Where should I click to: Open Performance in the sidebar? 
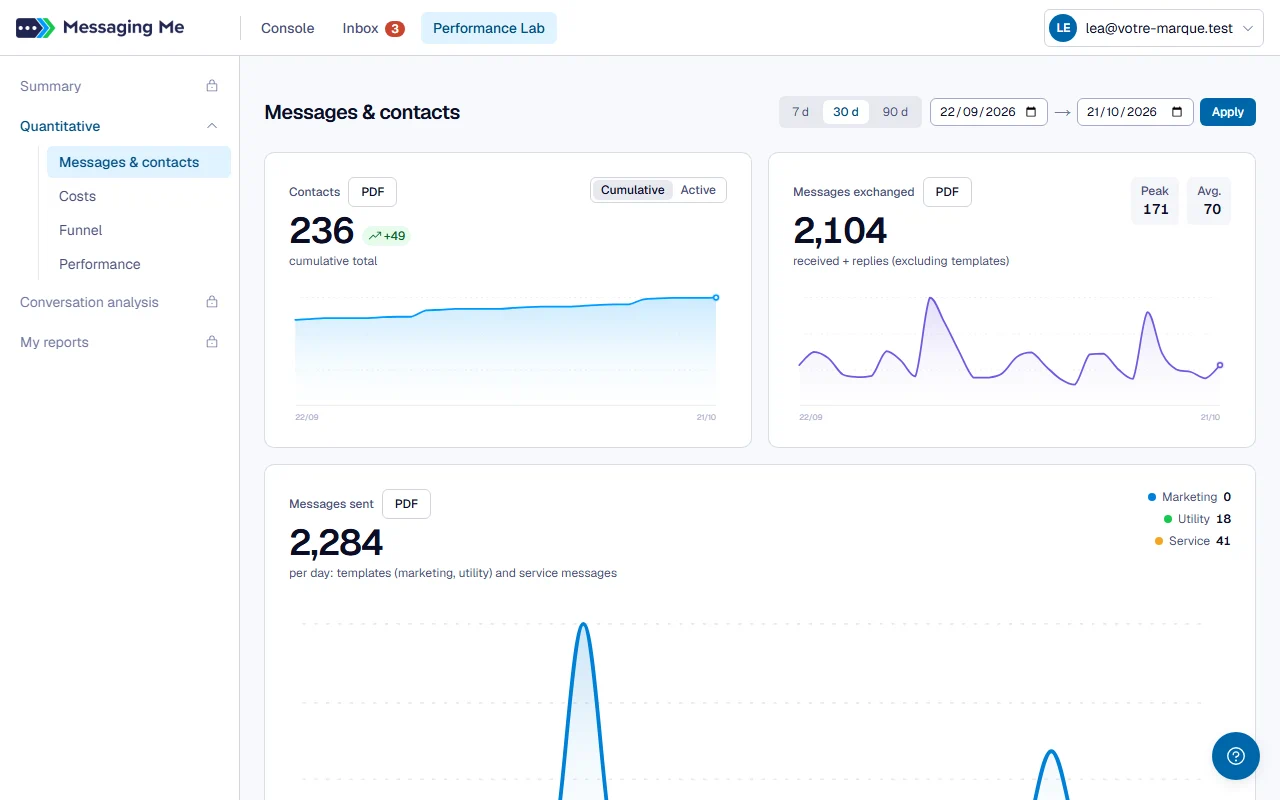pos(139,264)
